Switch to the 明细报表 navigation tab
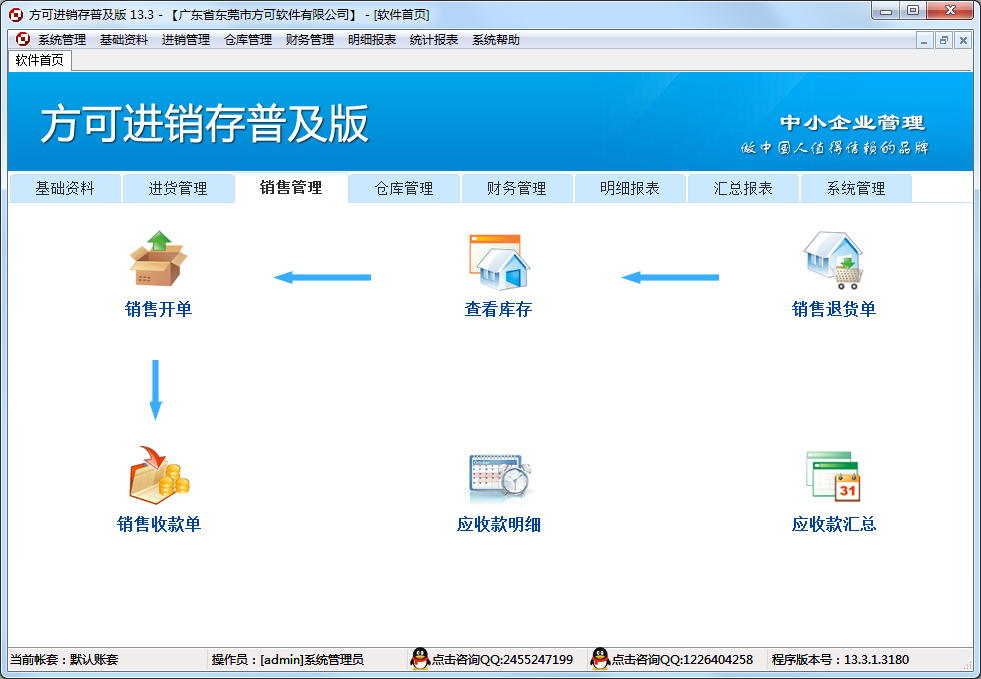Screen dimensions: 981x679 pyautogui.click(x=630, y=188)
